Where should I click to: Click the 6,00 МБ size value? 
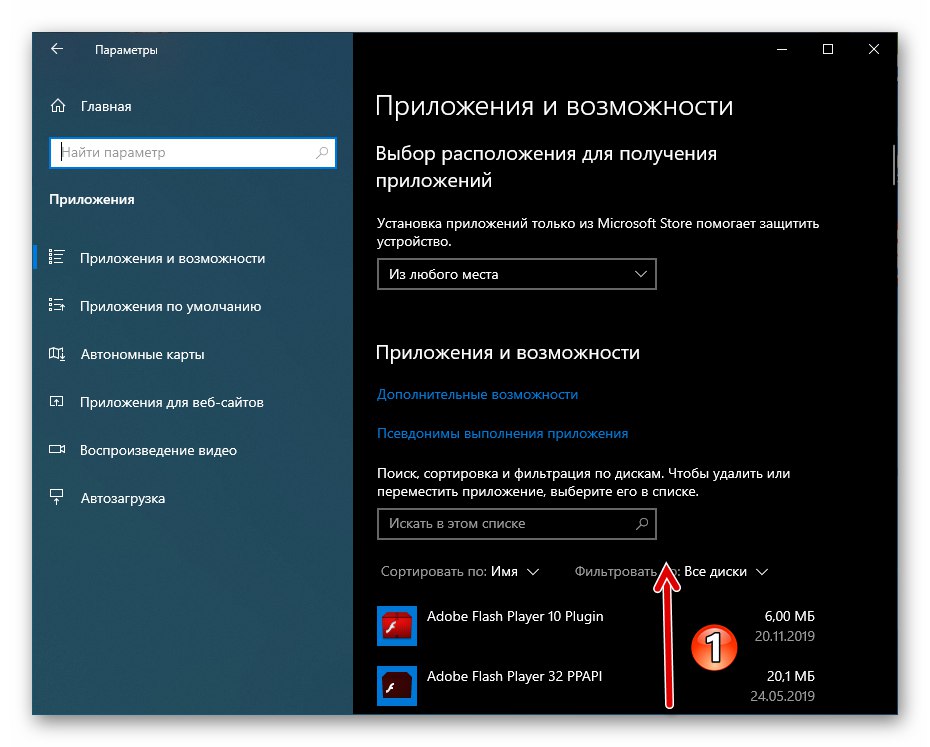(789, 616)
